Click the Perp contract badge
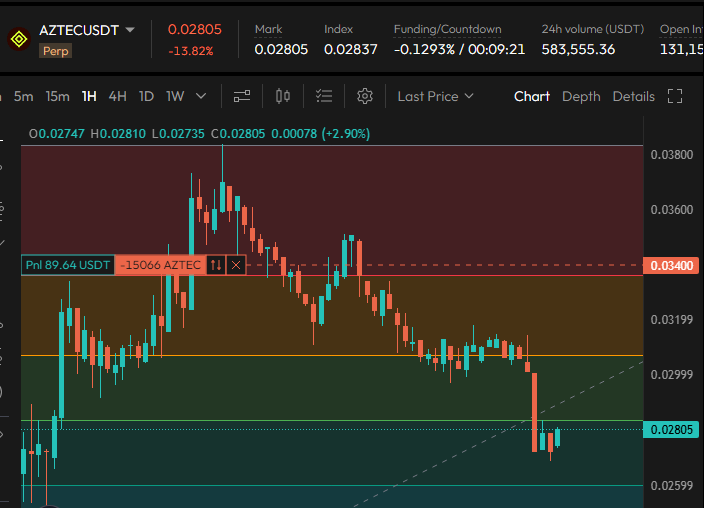 pyautogui.click(x=56, y=51)
